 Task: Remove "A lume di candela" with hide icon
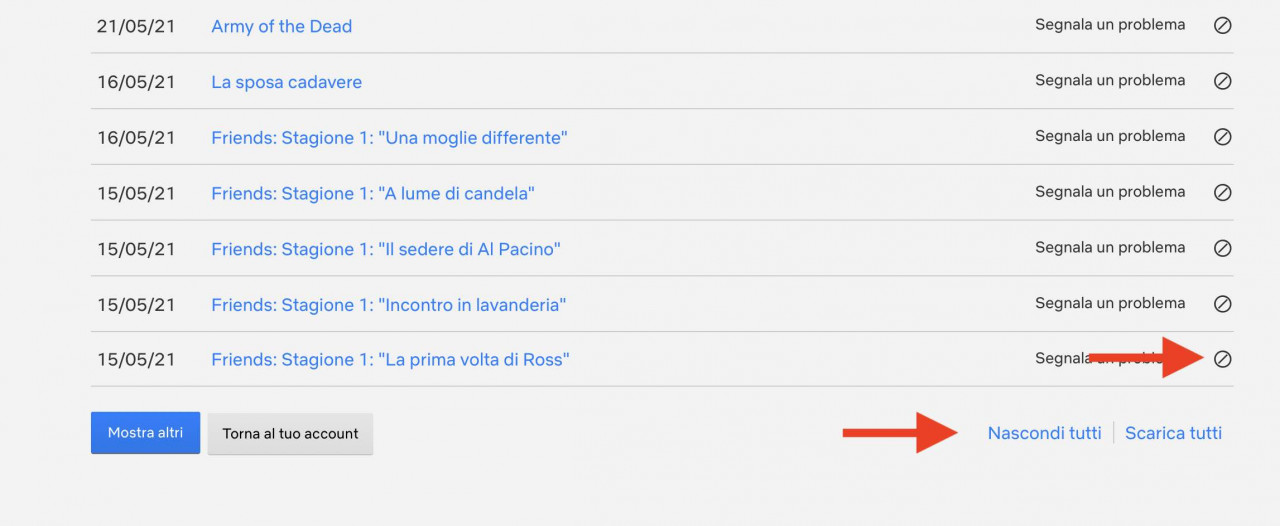[x=1222, y=193]
